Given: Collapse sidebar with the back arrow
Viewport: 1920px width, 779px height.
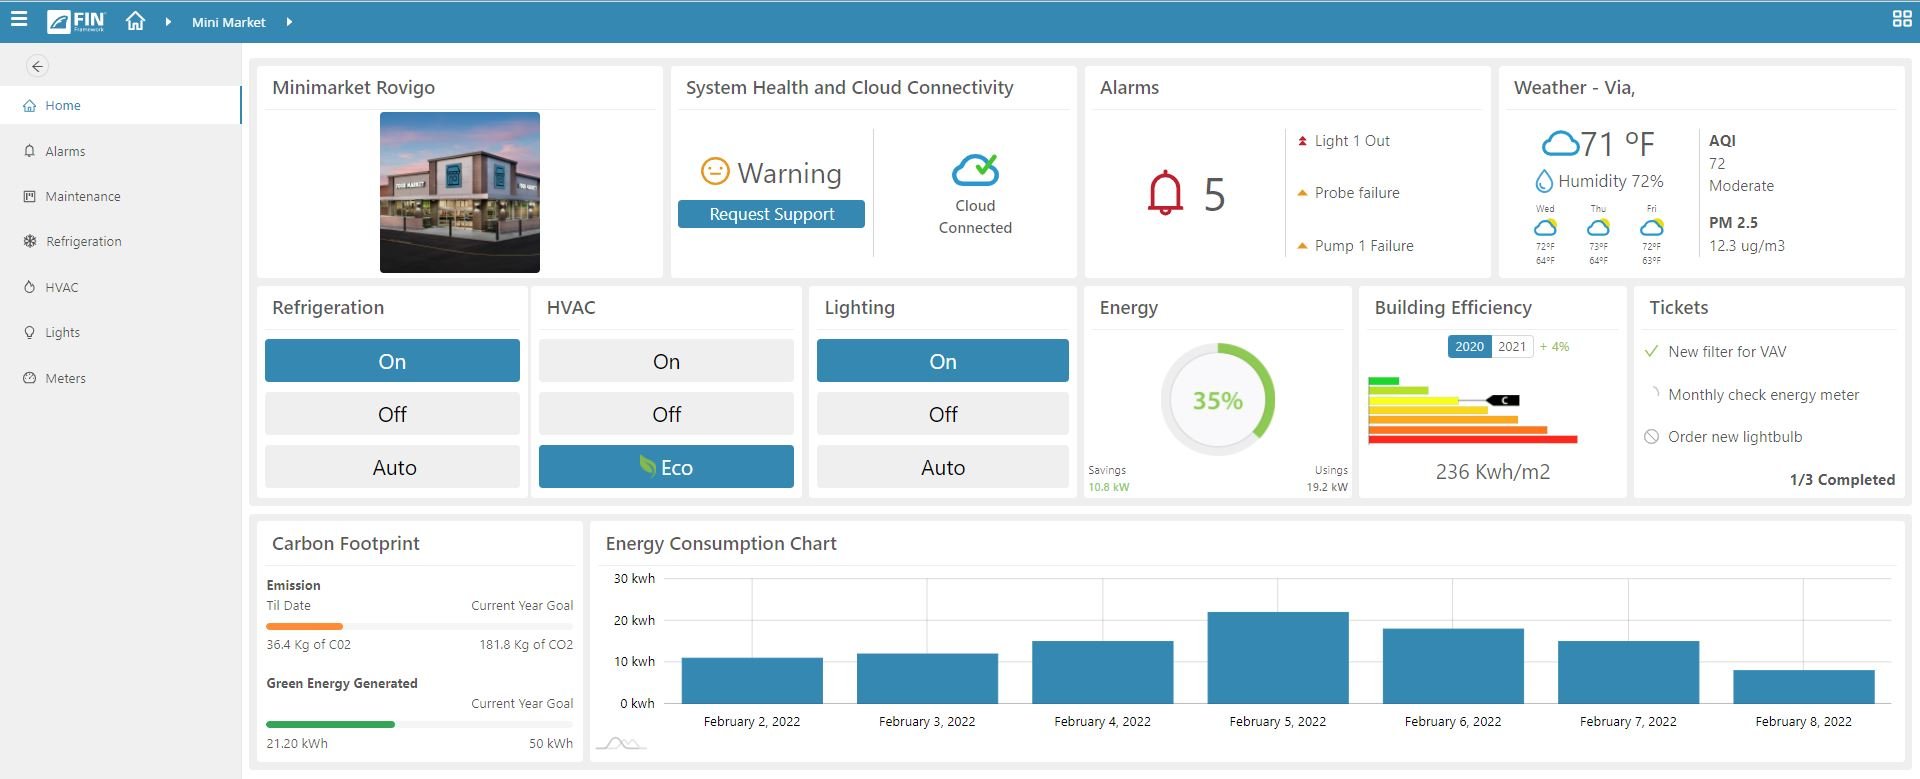Looking at the screenshot, I should pyautogui.click(x=37, y=66).
